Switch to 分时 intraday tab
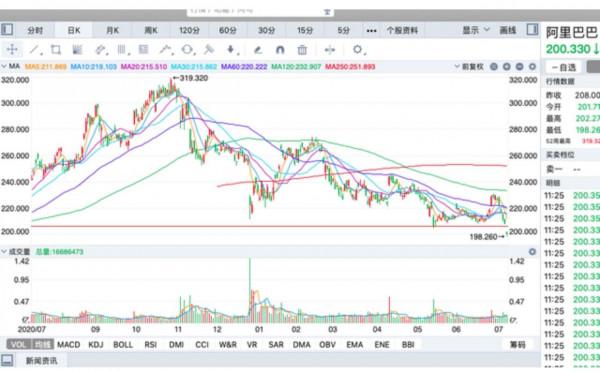The width and height of the screenshot is (600, 373). [x=35, y=31]
